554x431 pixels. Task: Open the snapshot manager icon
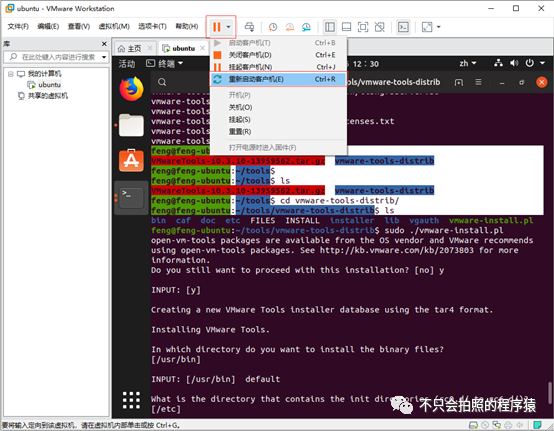[306, 27]
